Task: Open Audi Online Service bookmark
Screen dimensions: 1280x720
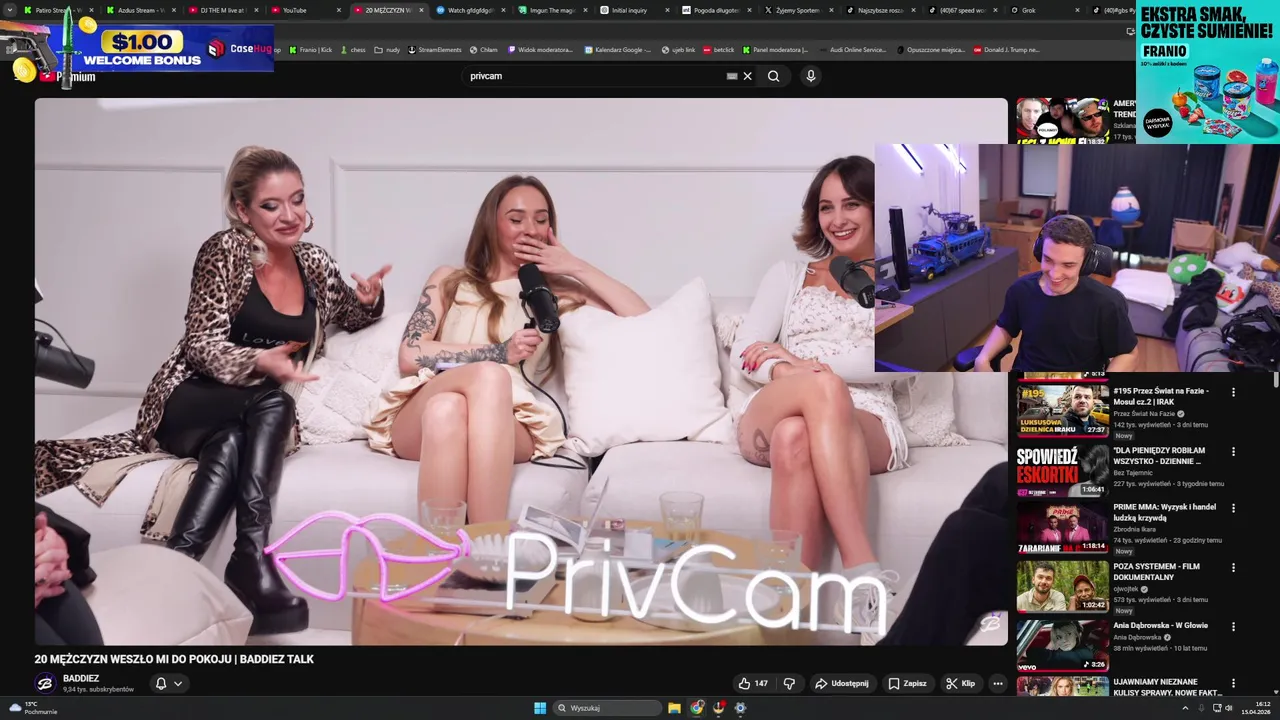Action: [852, 50]
